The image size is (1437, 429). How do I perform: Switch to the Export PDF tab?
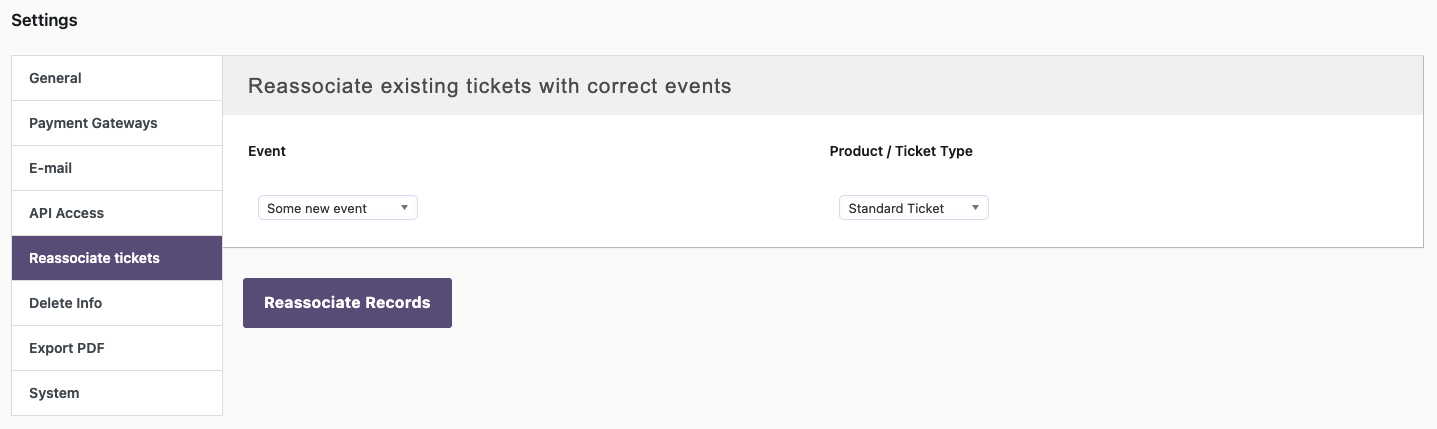coord(67,348)
